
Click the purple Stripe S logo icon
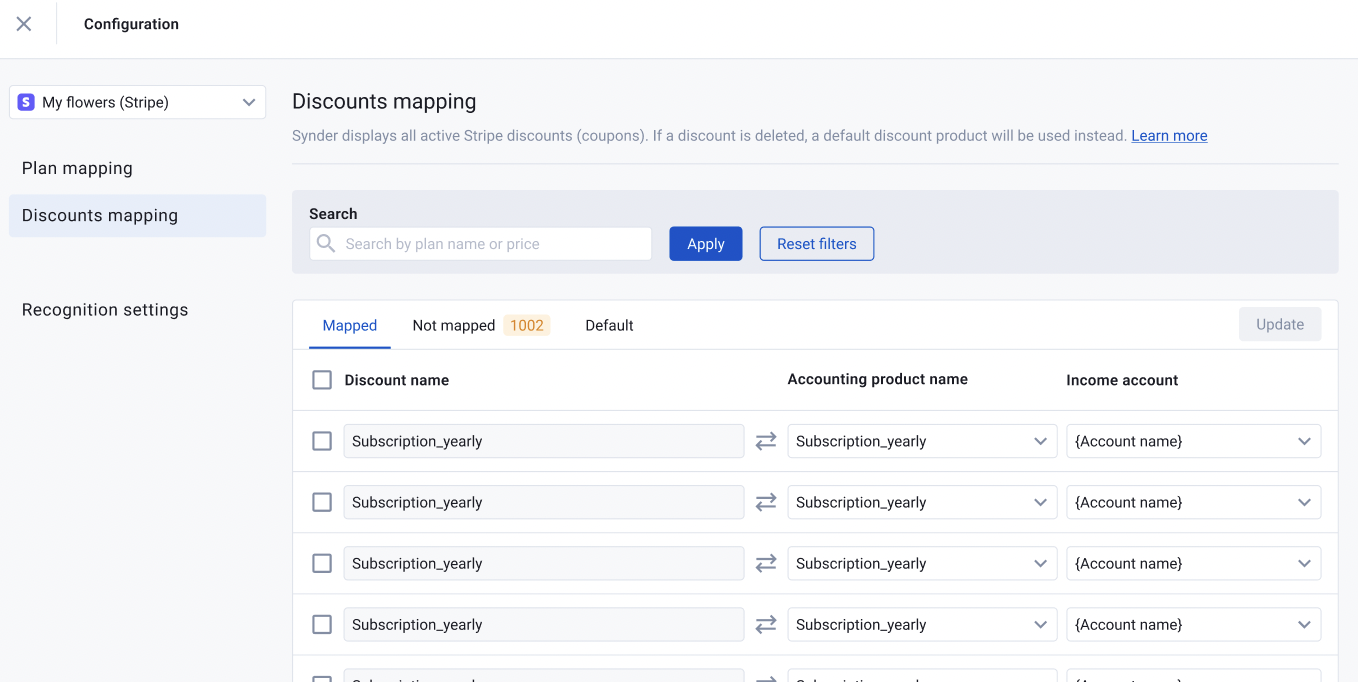[x=26, y=102]
